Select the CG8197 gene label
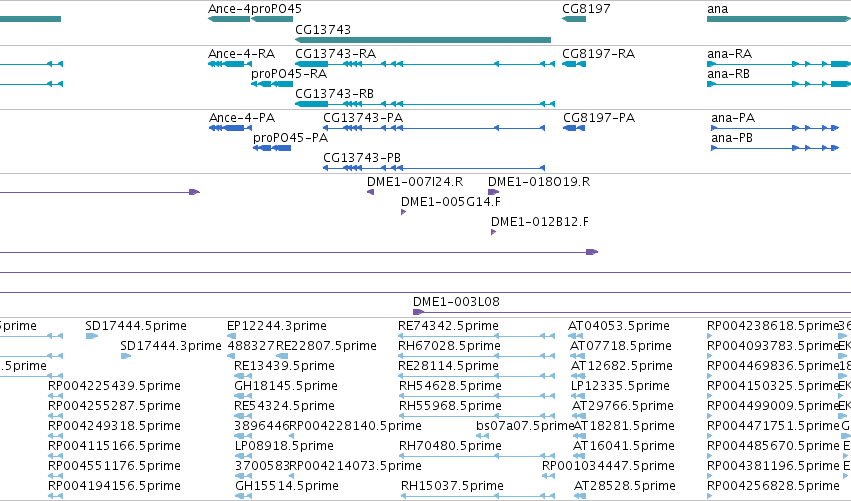 click(x=586, y=9)
